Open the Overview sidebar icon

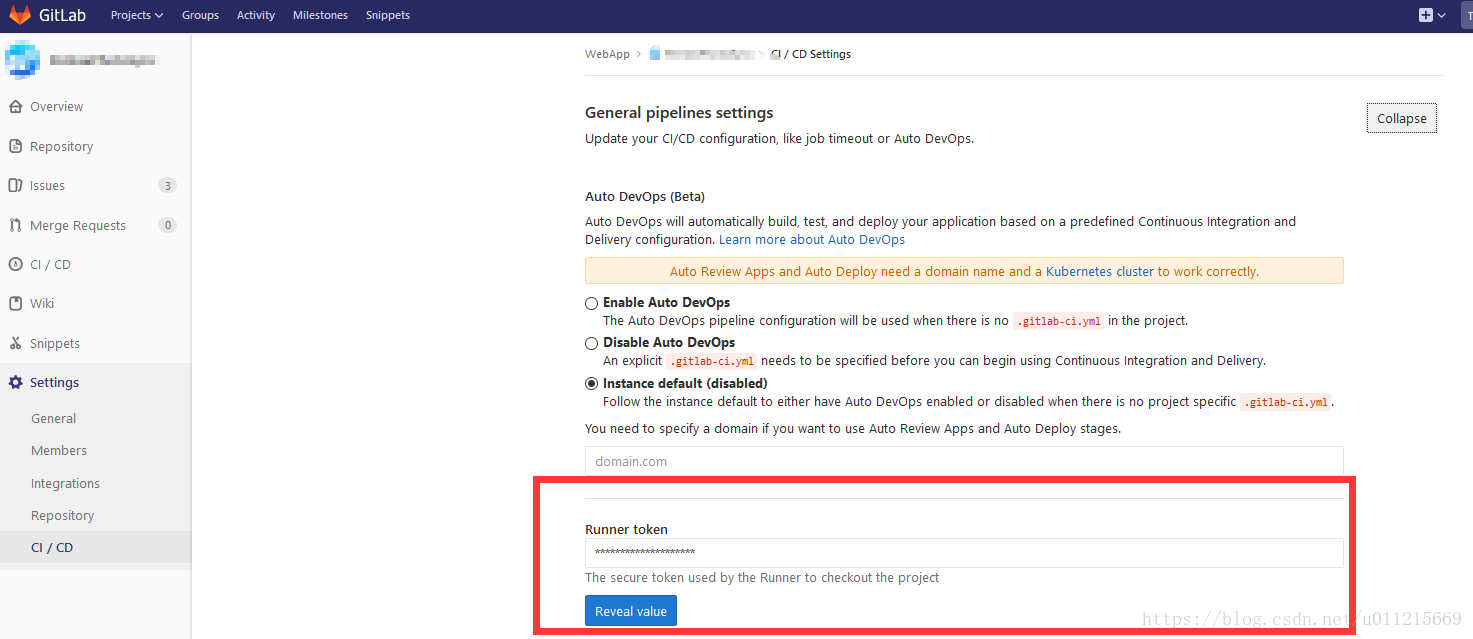[15, 107]
